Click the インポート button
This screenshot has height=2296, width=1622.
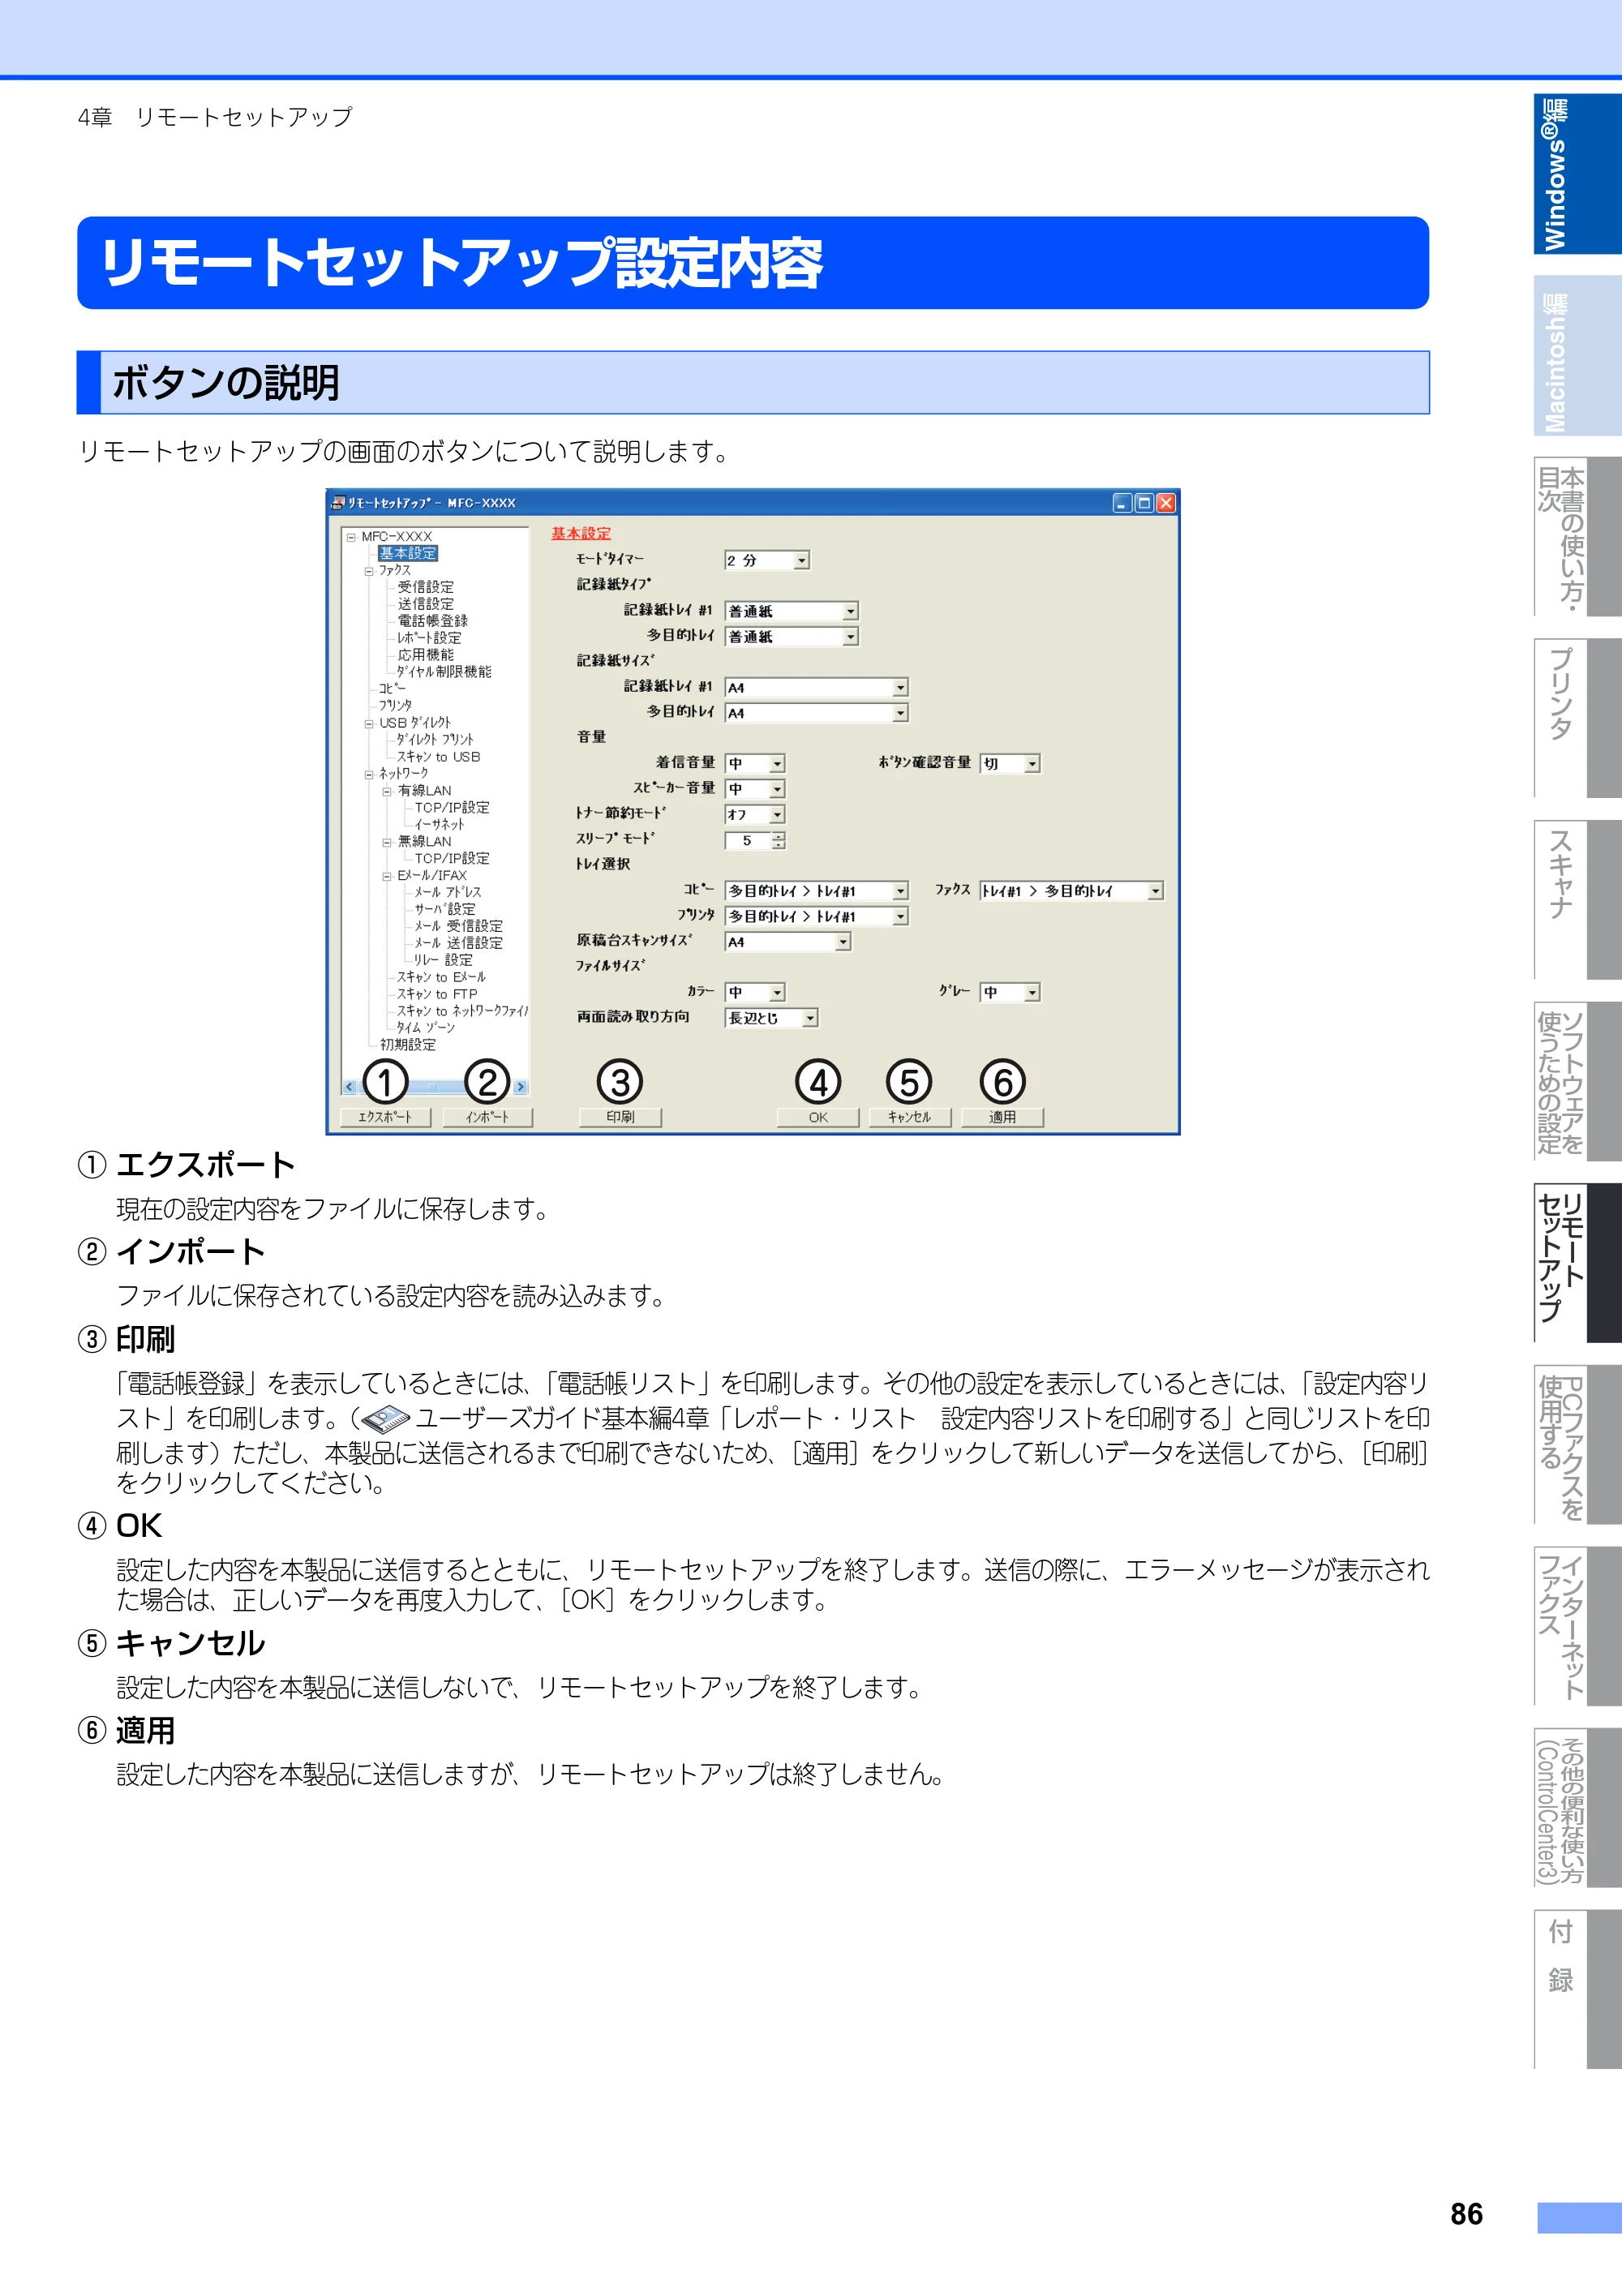(x=487, y=1117)
